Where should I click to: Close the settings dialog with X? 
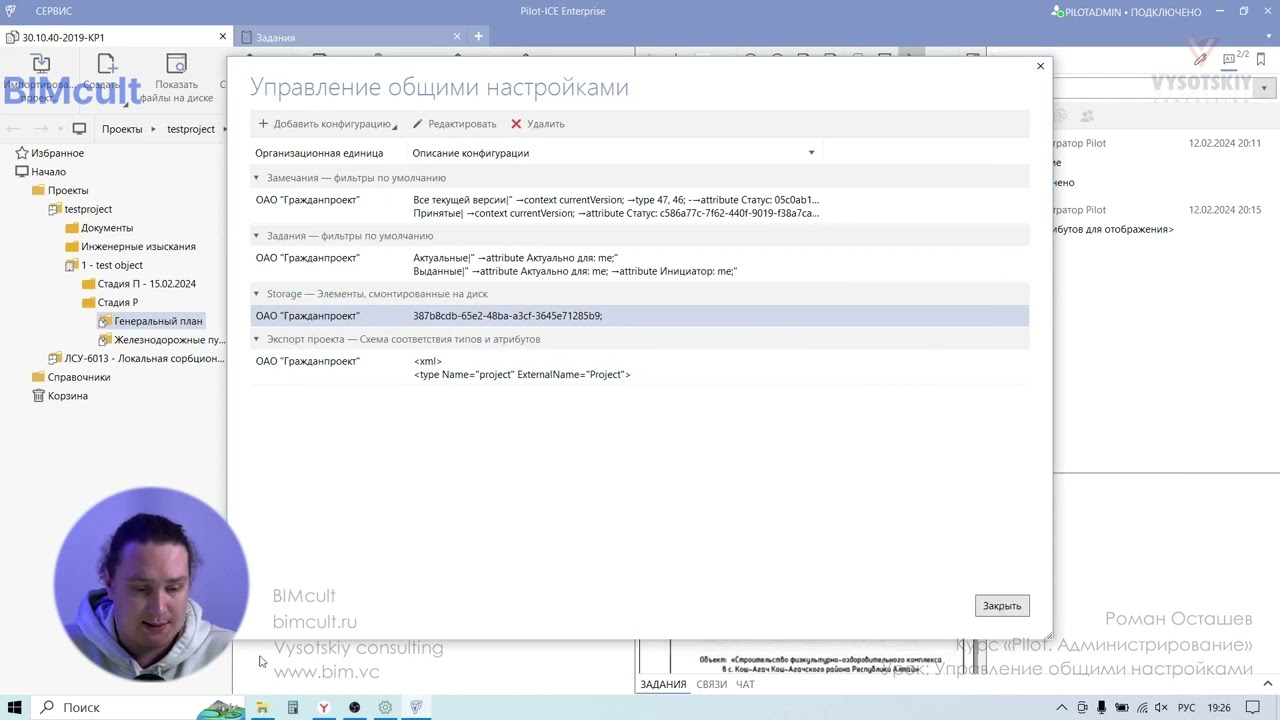tap(1040, 66)
